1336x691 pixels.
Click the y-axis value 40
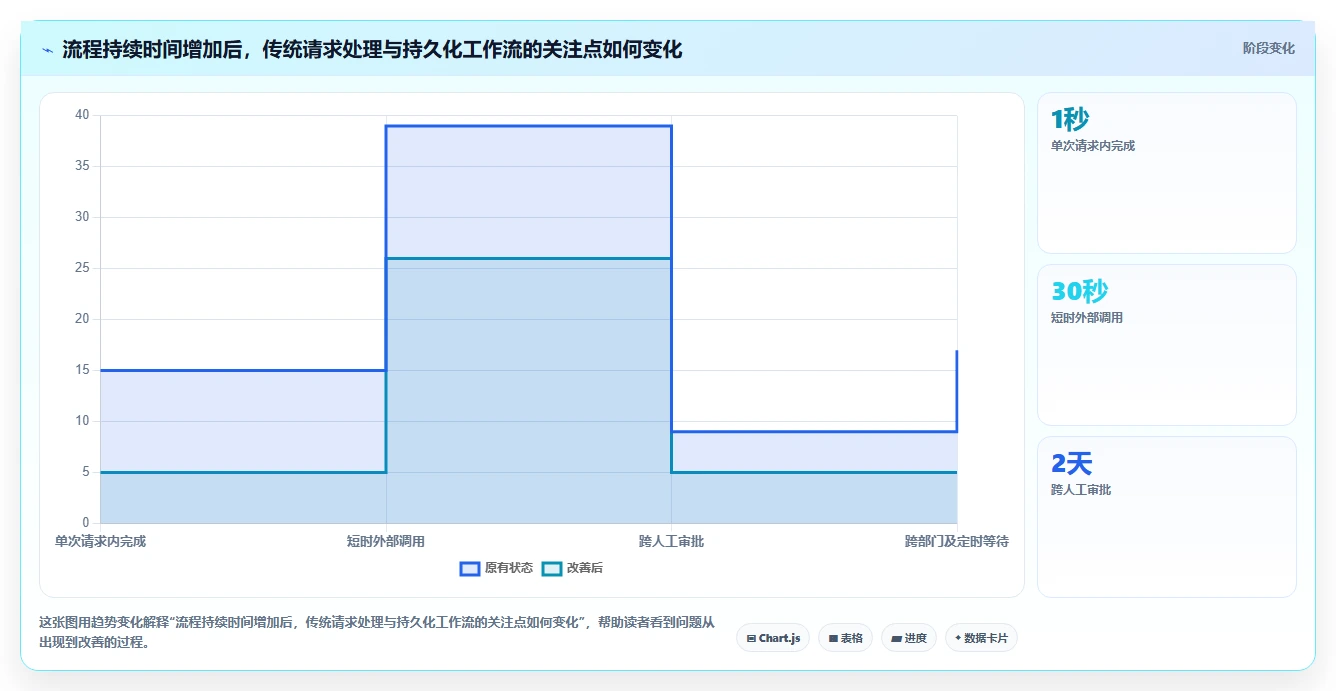tap(82, 115)
